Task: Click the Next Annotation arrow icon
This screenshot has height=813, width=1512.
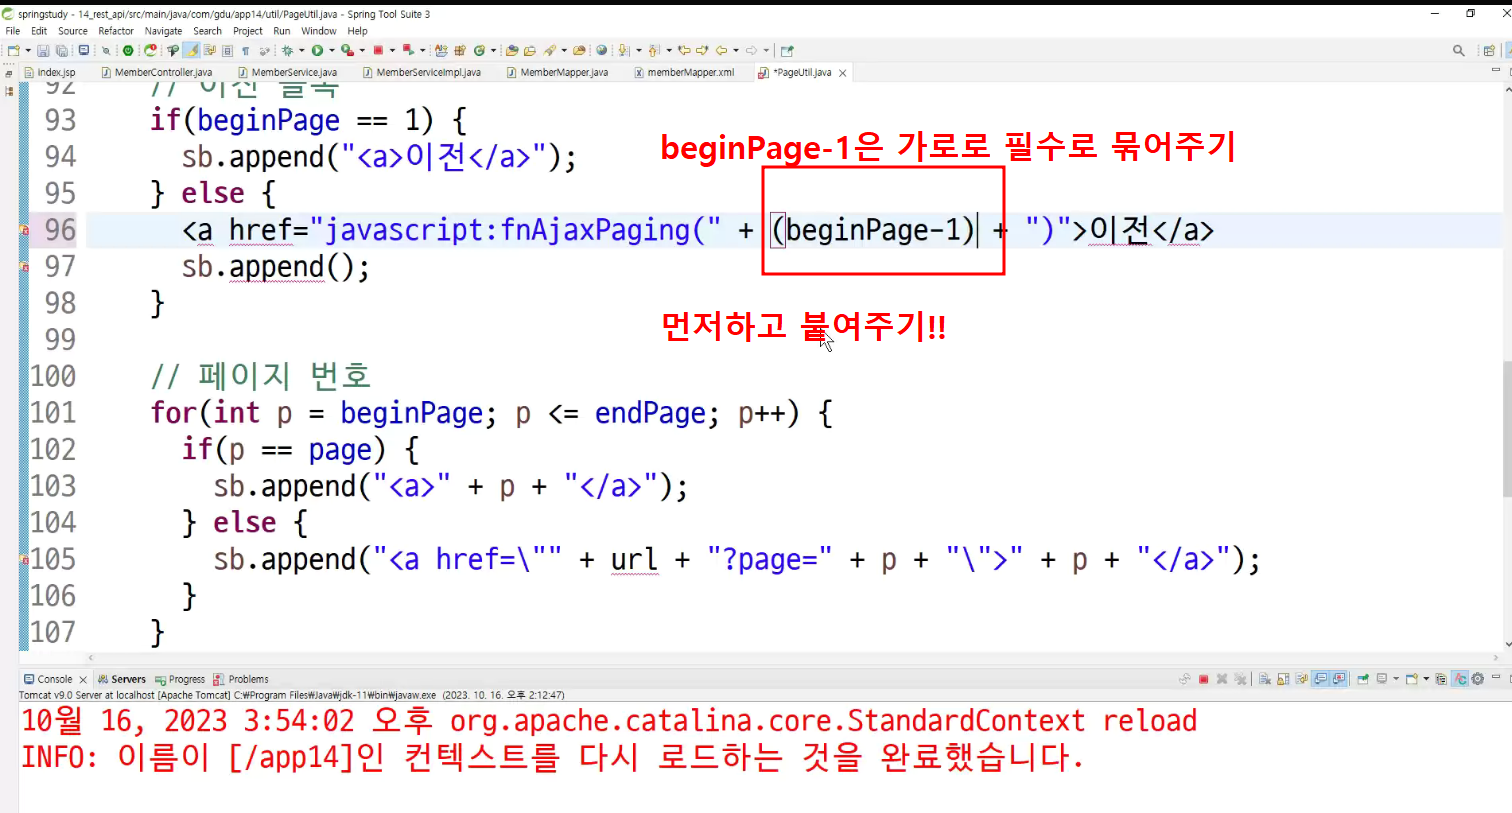Action: coord(623,50)
